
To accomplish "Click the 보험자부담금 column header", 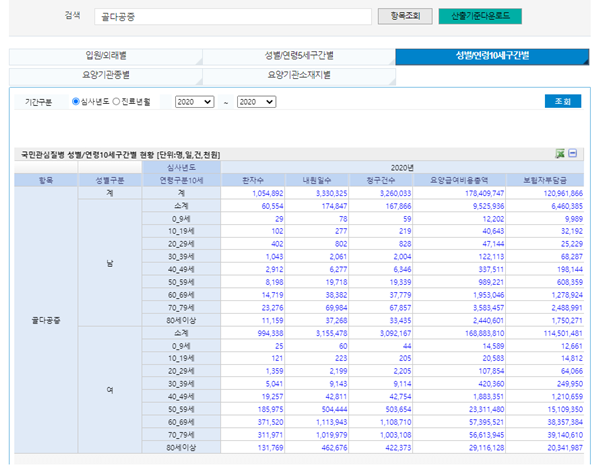I will tap(545, 180).
